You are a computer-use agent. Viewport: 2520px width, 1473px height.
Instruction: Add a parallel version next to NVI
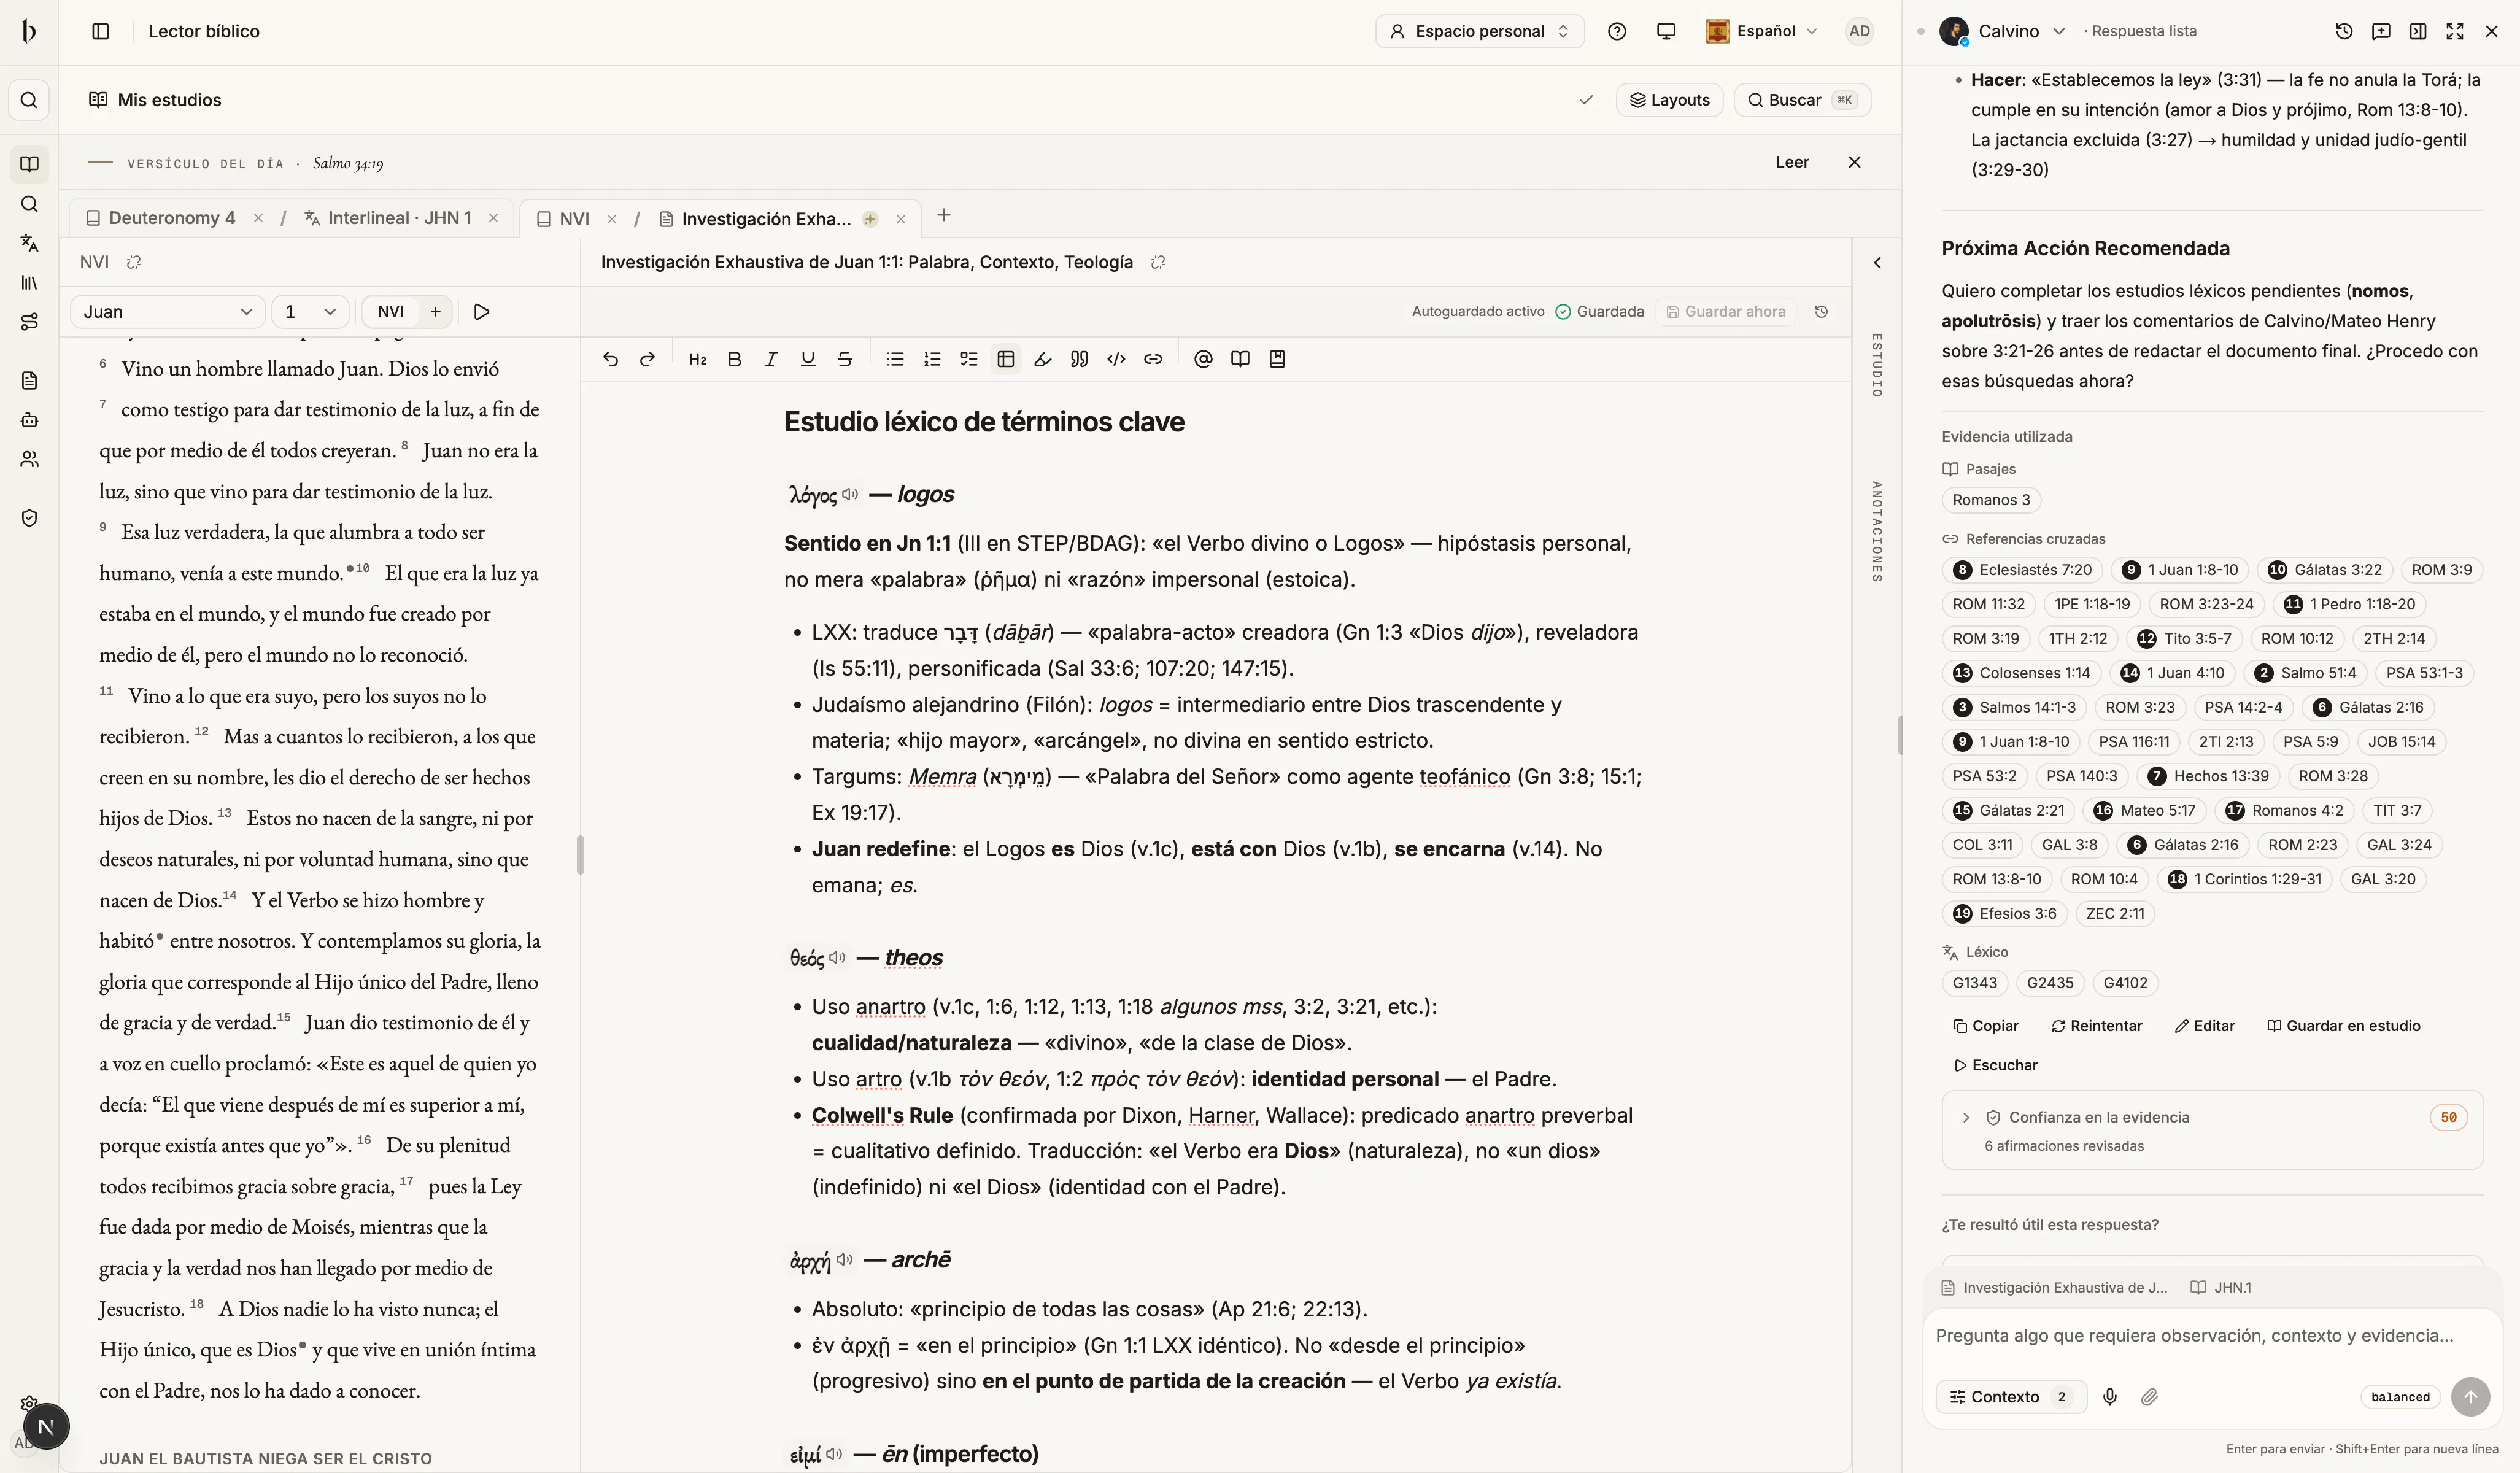tap(436, 312)
